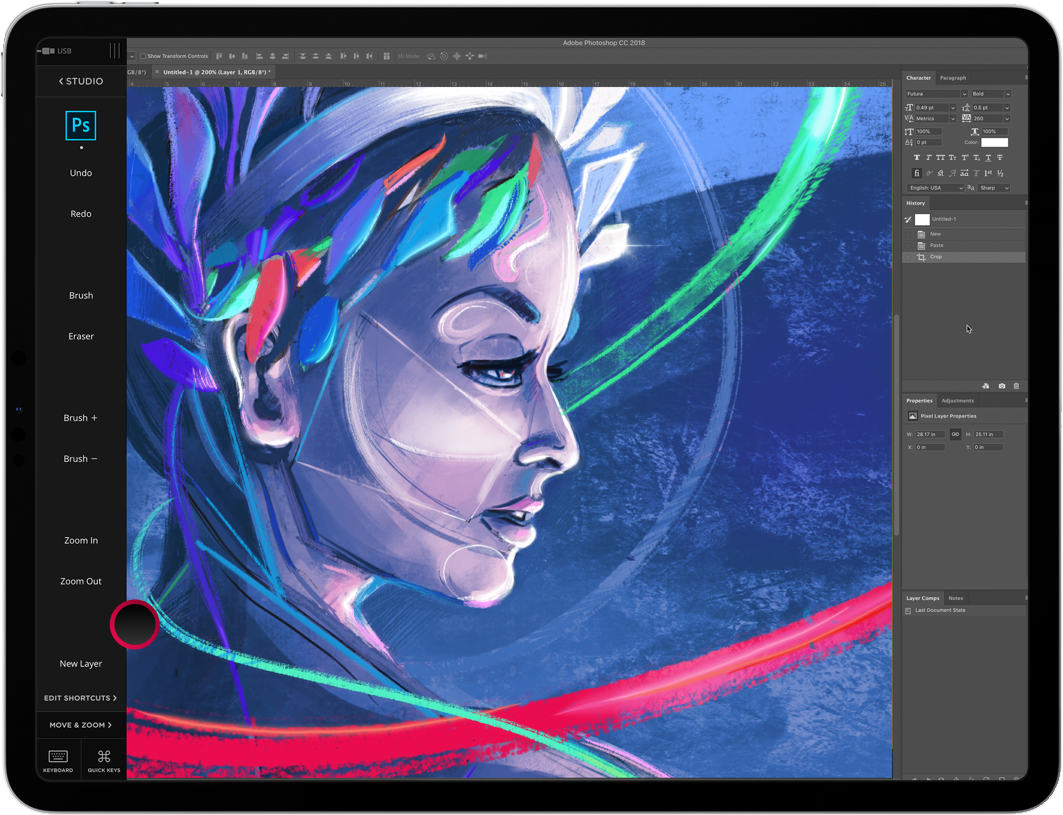Toggle standard ligatures (fi) icon
The image size is (1063, 815).
[917, 174]
